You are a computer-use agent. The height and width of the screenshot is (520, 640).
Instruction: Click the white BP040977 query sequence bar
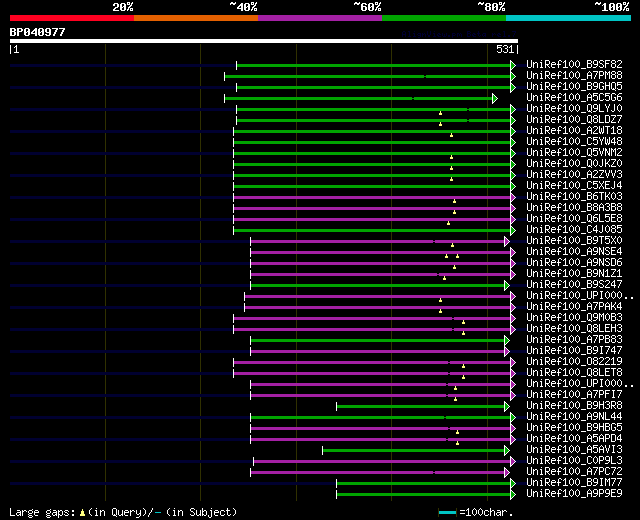(264, 41)
